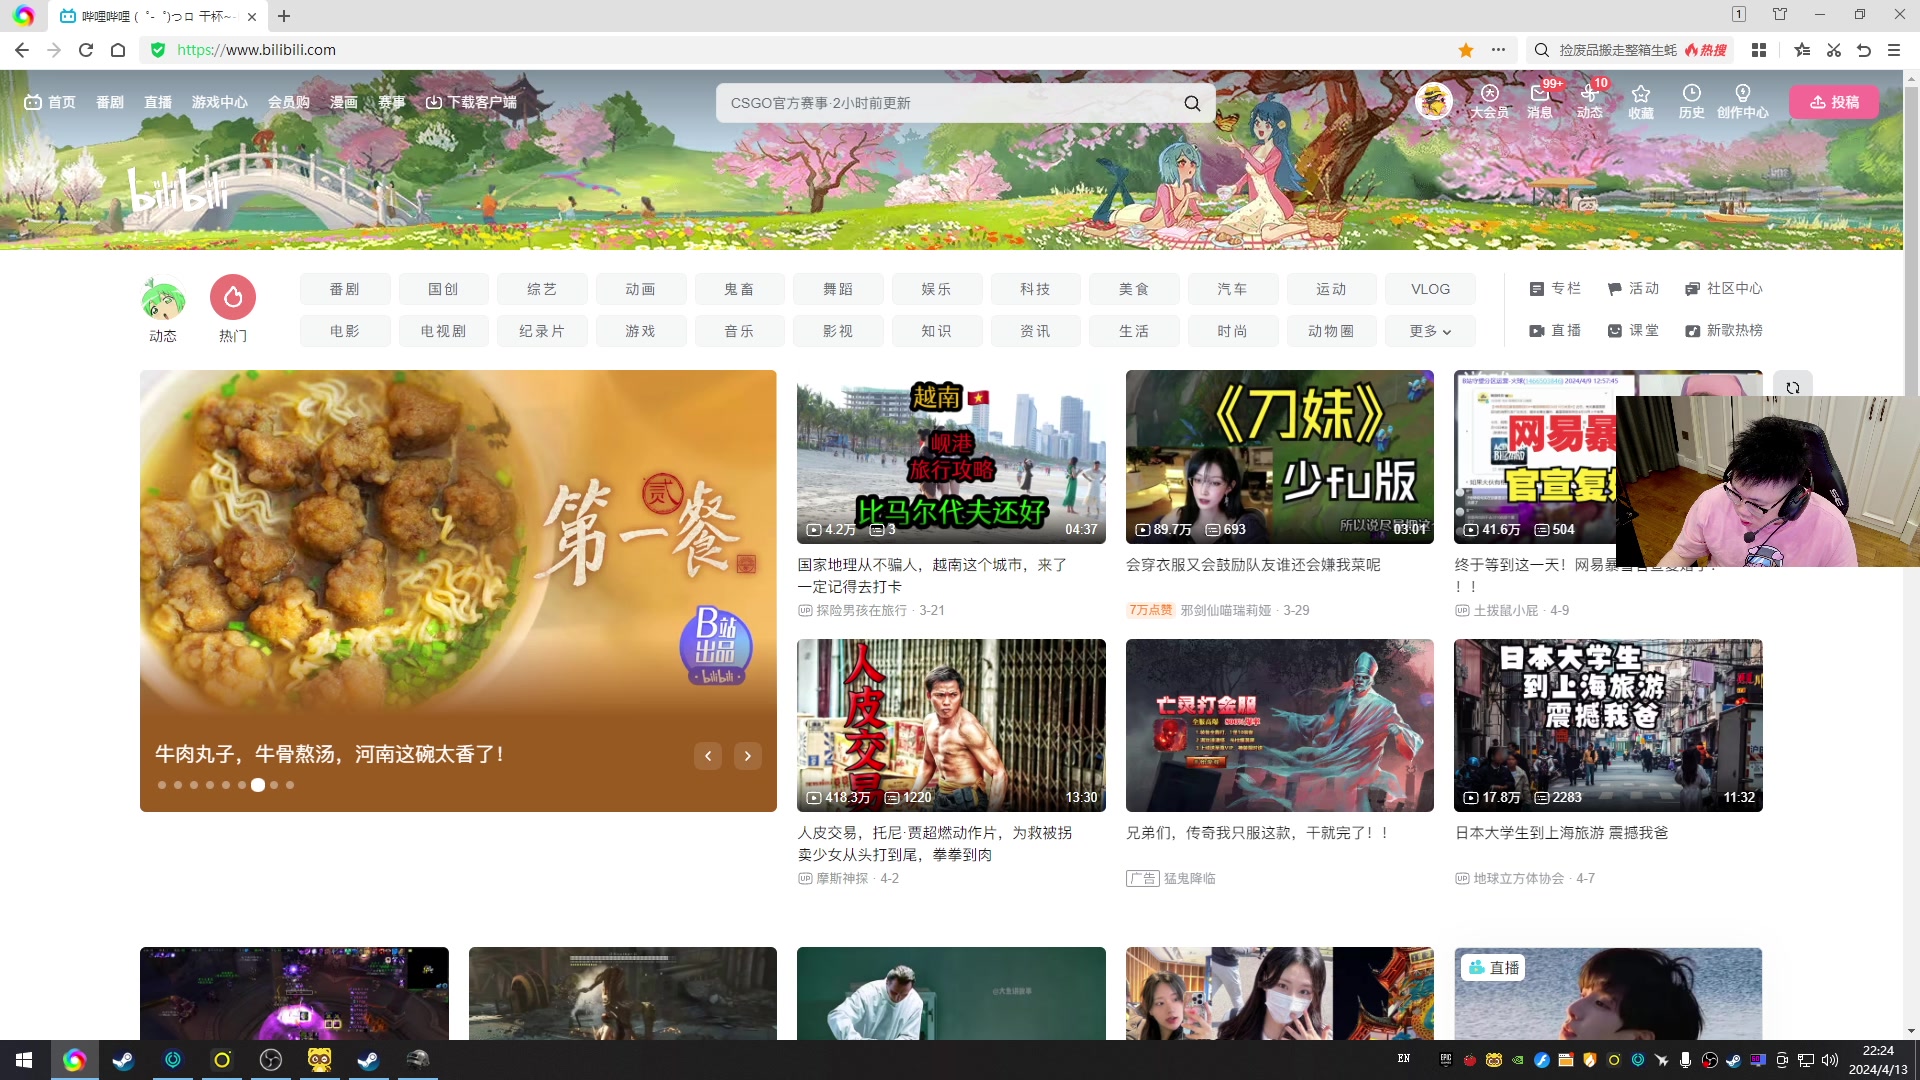Click the search magnifier in Bilibili search box
The image size is (1920, 1080).
(1192, 103)
